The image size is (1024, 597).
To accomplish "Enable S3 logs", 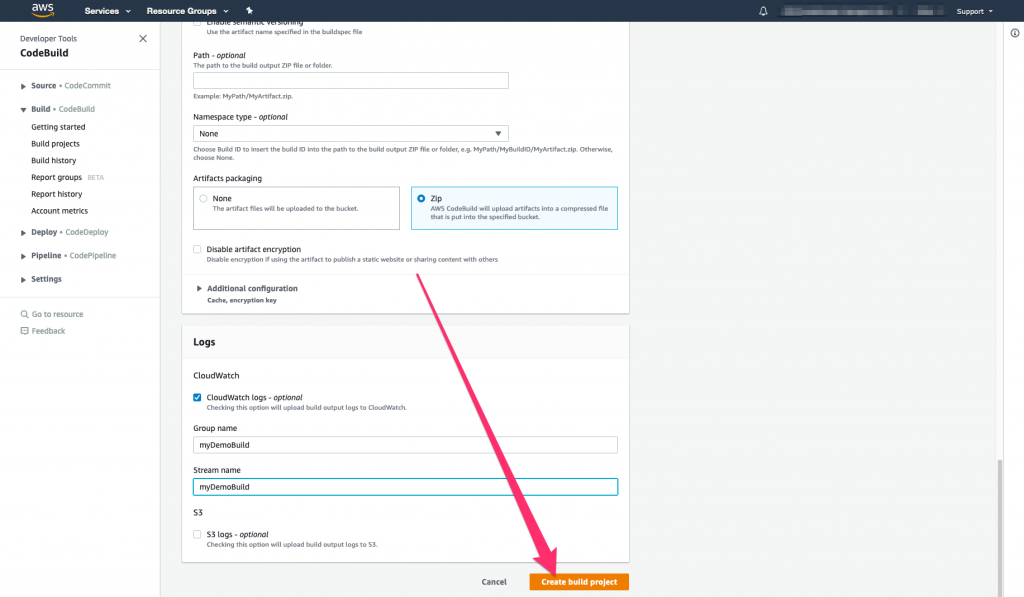I will coord(197,533).
